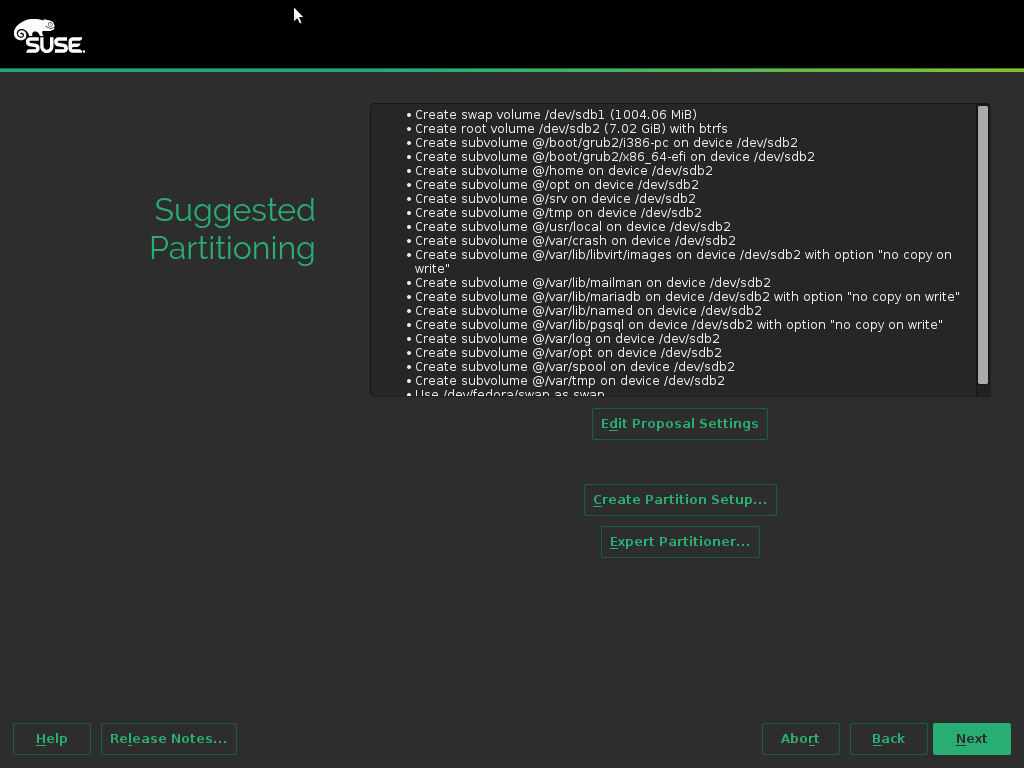Click the @/var/crash subvolume line
The image size is (1024, 768).
pyautogui.click(x=575, y=241)
